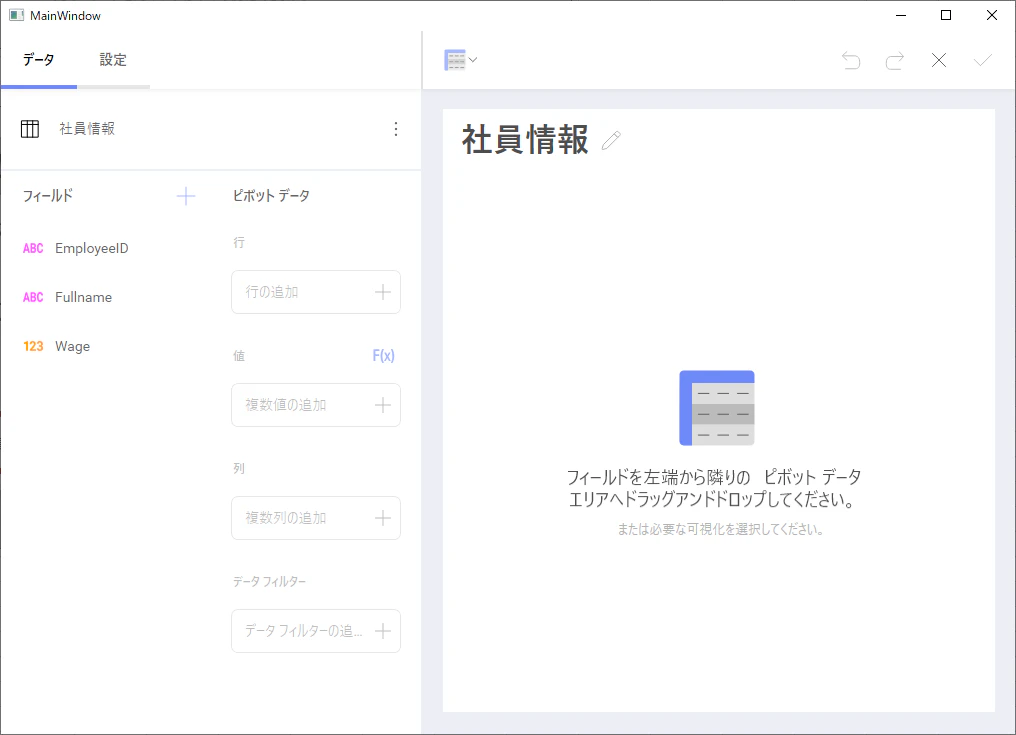Viewport: 1016px width, 735px height.
Task: Open the visualization type picker dropdown
Action: point(461,60)
